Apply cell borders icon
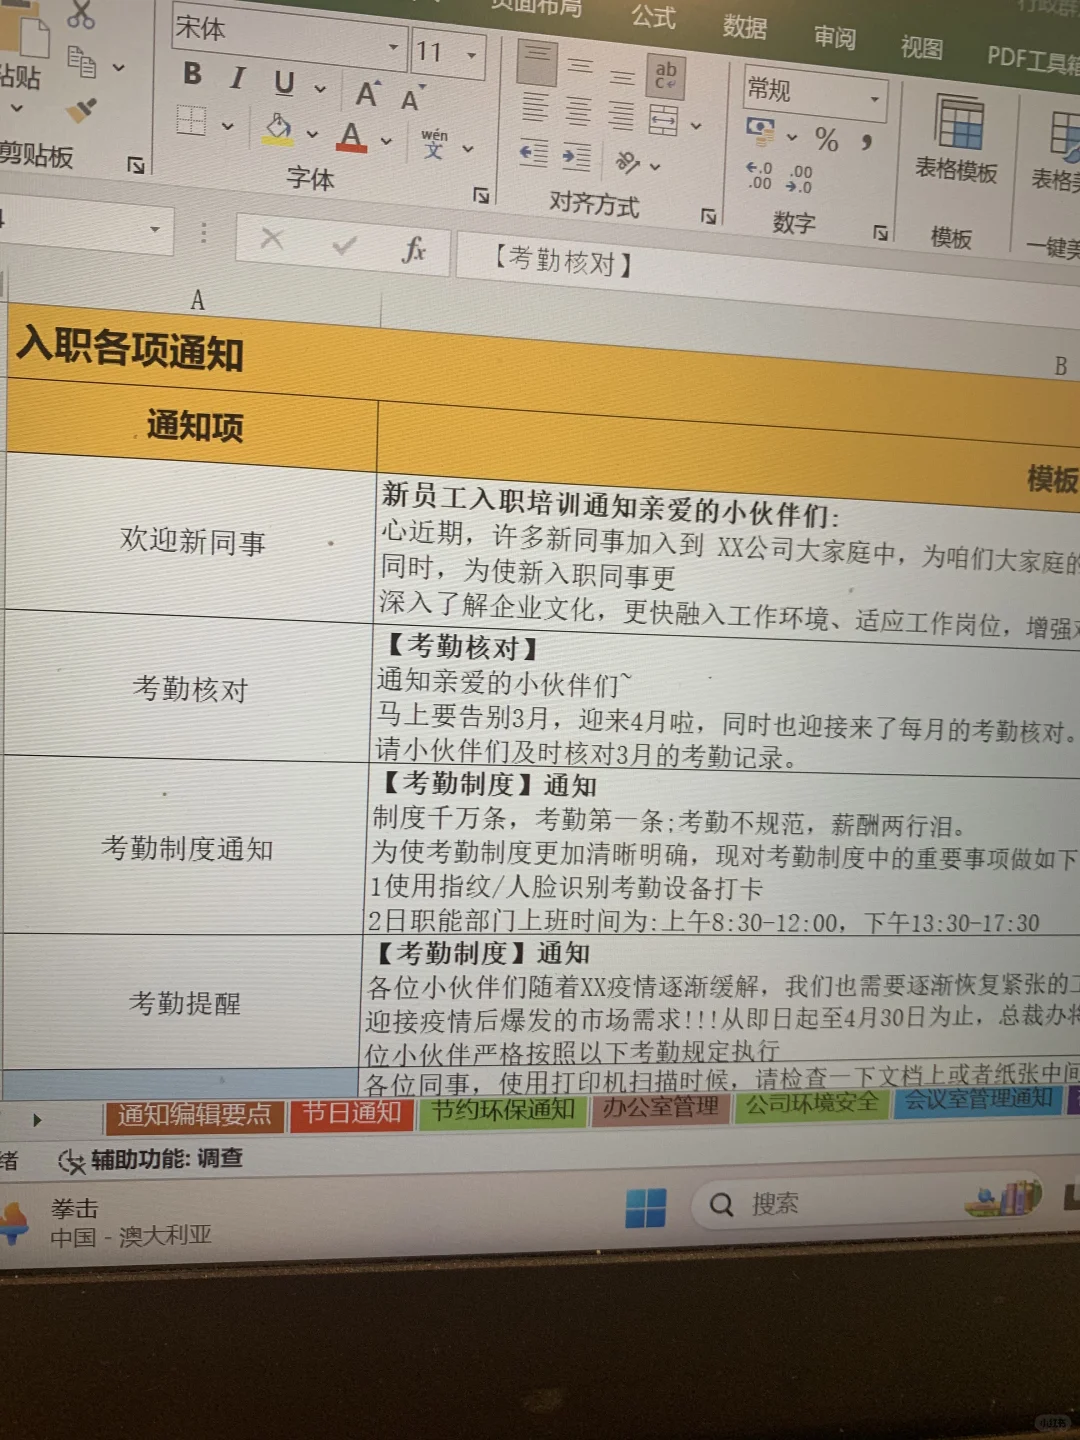This screenshot has height=1440, width=1080. (191, 121)
